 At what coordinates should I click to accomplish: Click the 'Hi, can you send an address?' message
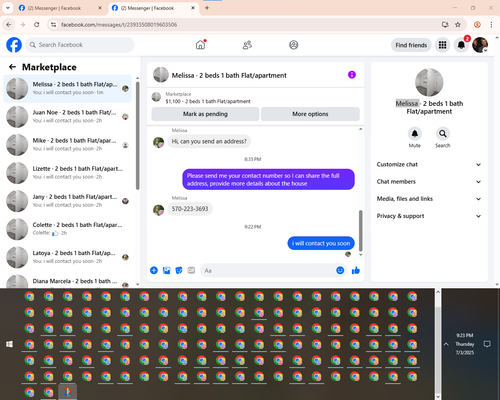(209, 141)
